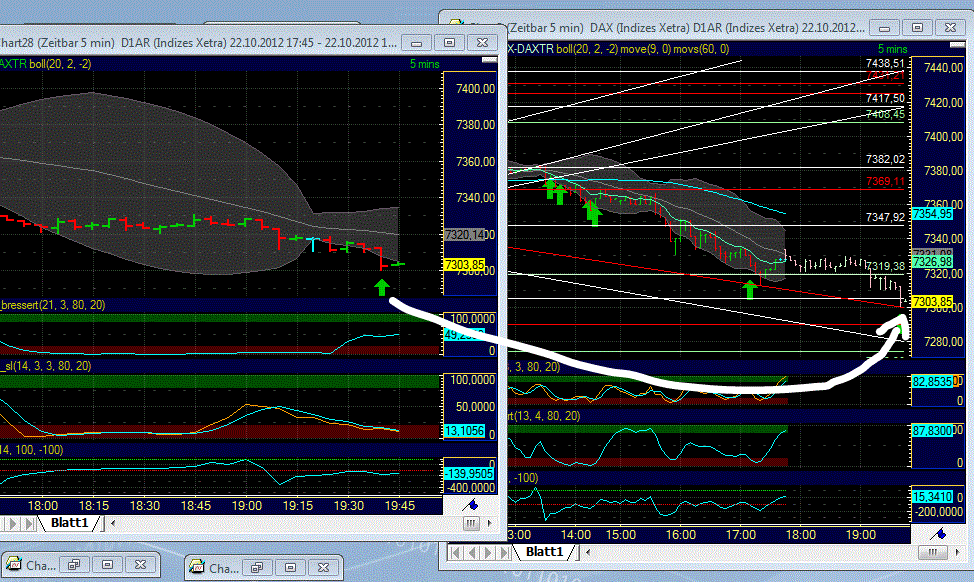Select the blue pushpin icon below the DAX chart

pyautogui.click(x=939, y=534)
